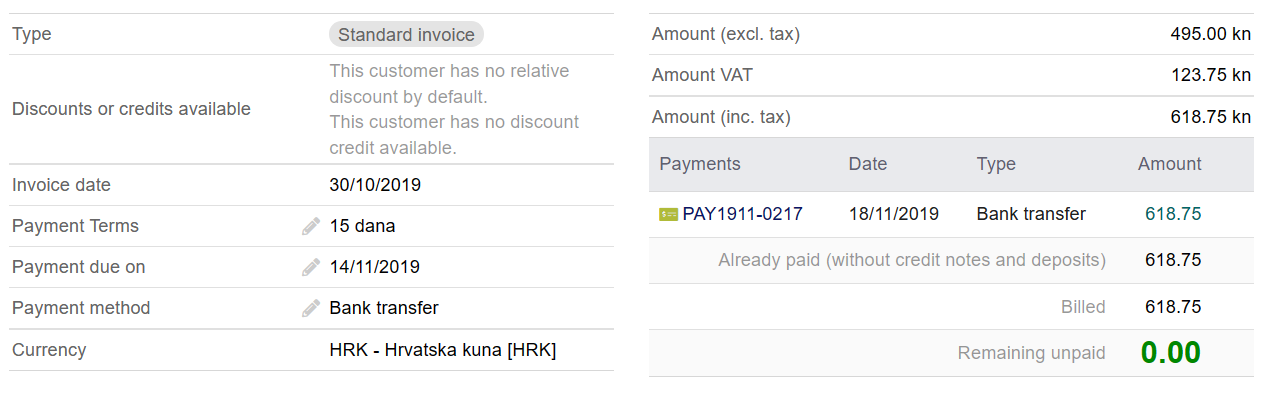Click the Amount VAT value 123.75 kn
1268x396 pixels.
tap(1211, 75)
